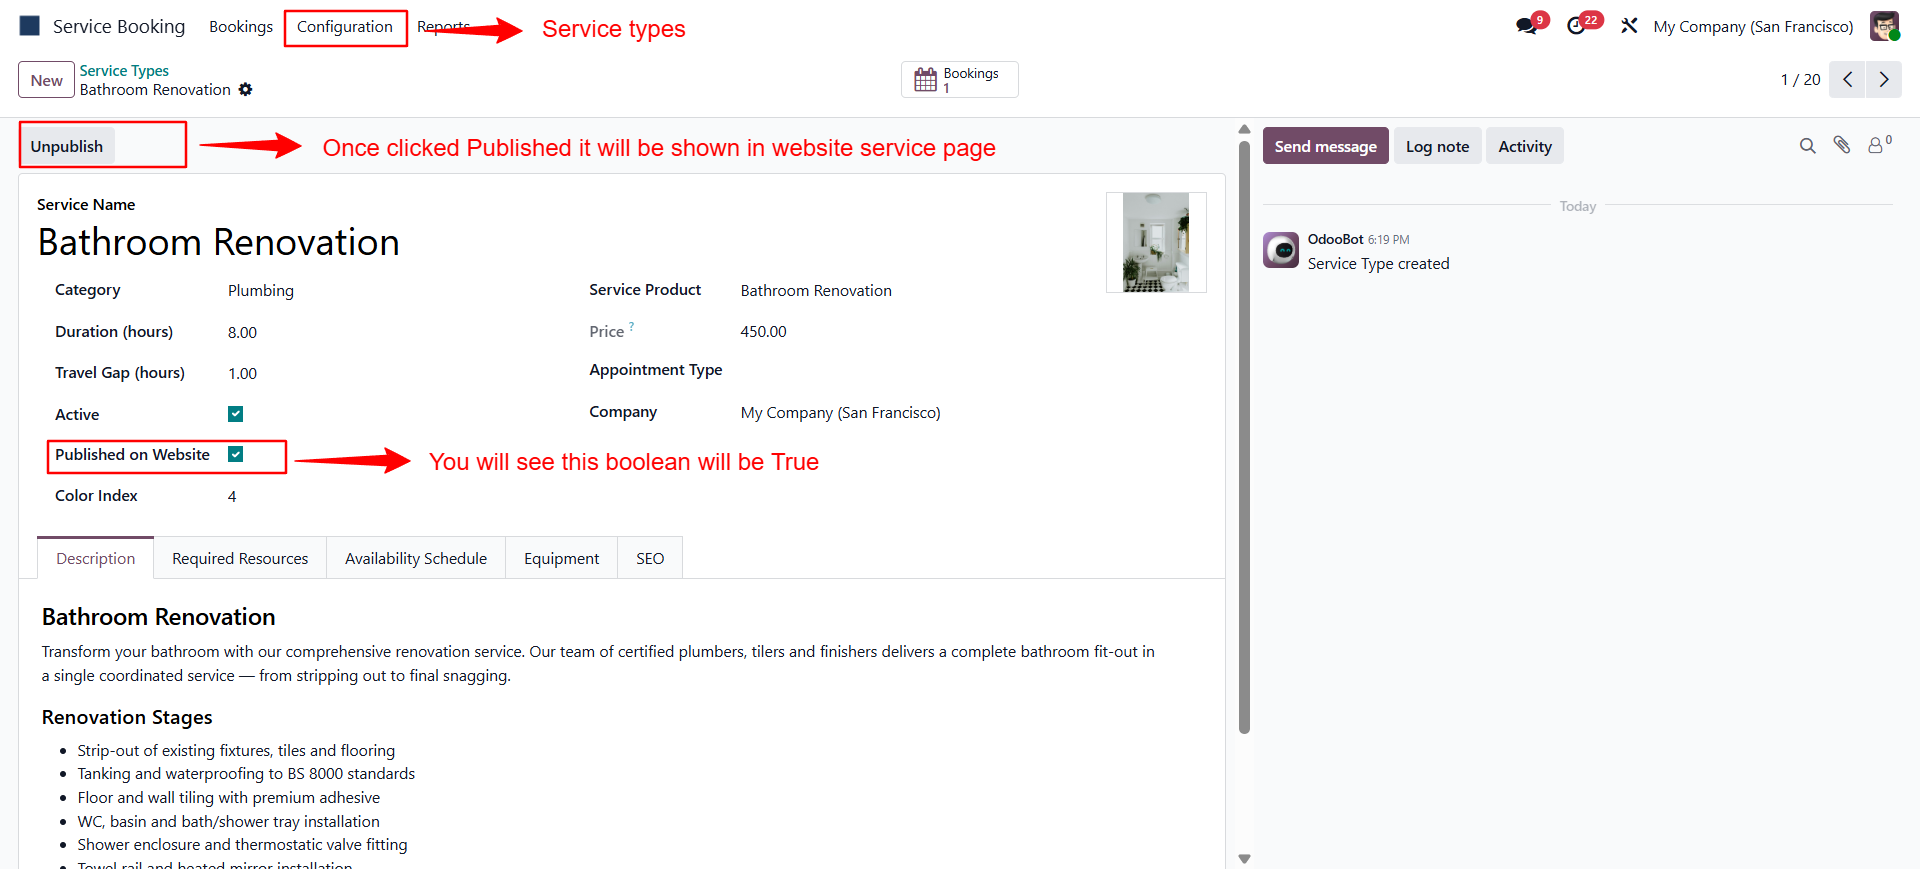Click the Renovation Stages heading
Screen dimensions: 1920x869
pyautogui.click(x=127, y=717)
